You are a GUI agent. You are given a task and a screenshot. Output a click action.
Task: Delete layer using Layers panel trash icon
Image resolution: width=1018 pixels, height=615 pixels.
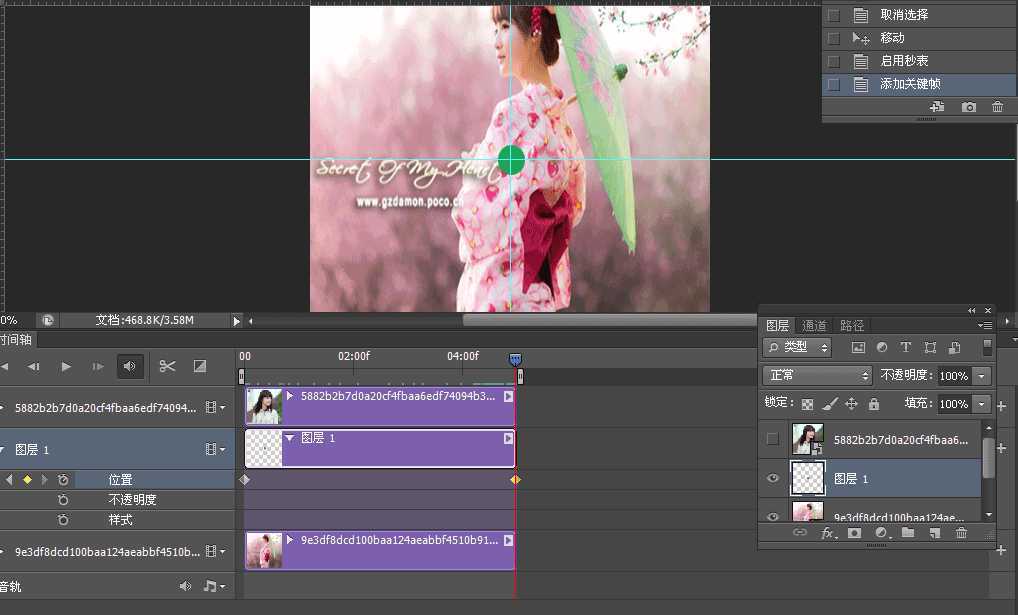[x=961, y=533]
